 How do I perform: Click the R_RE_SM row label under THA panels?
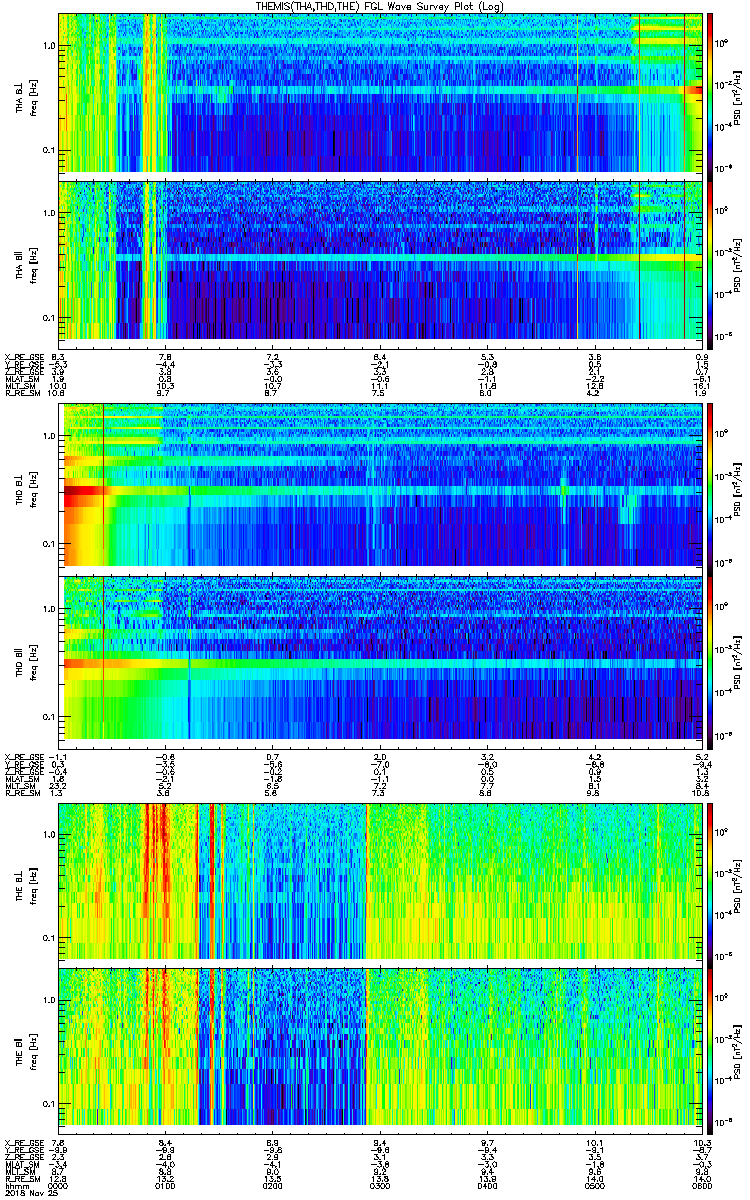(x=21, y=395)
